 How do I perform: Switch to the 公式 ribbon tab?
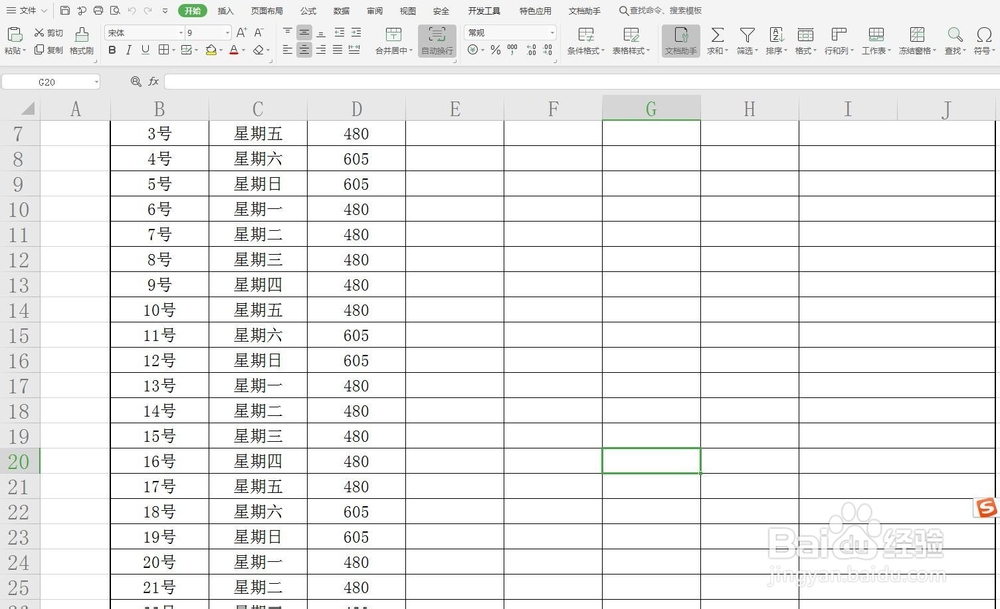(307, 10)
